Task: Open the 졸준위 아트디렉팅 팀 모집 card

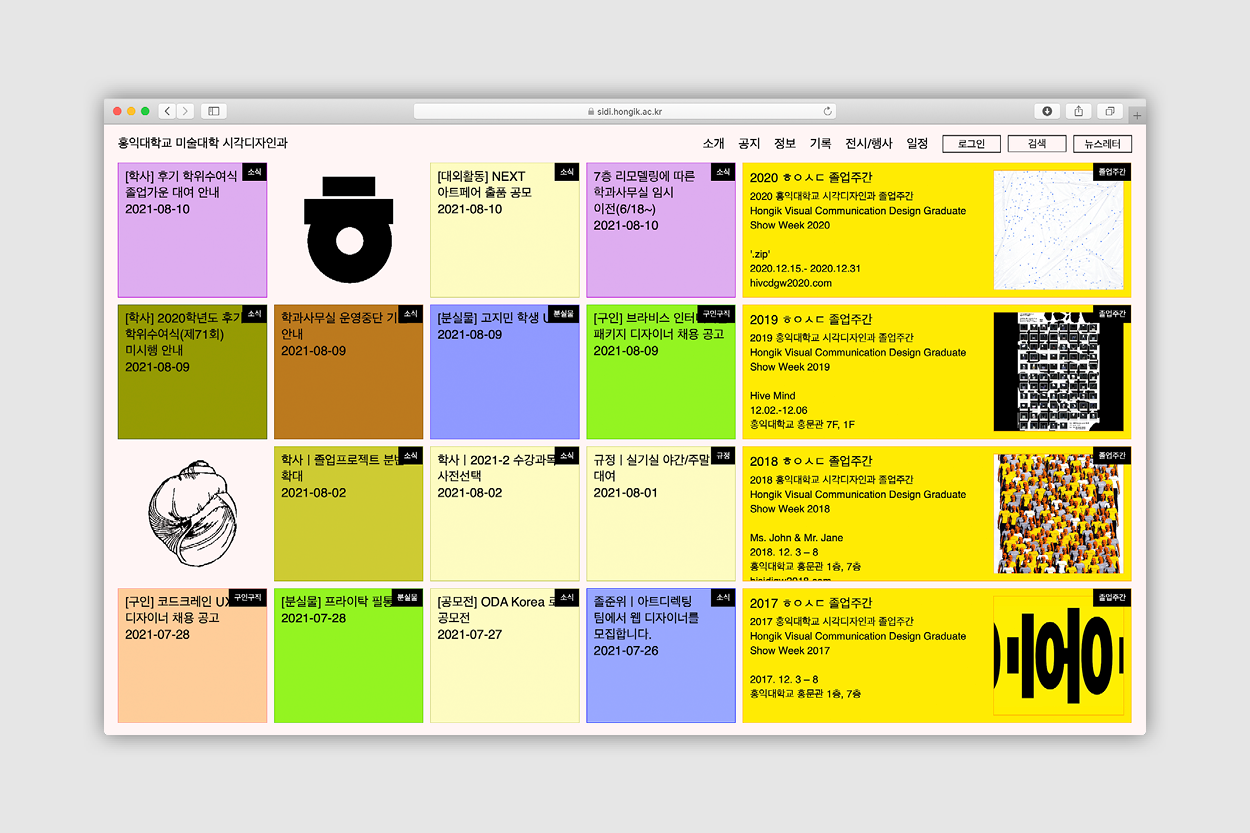Action: [660, 656]
